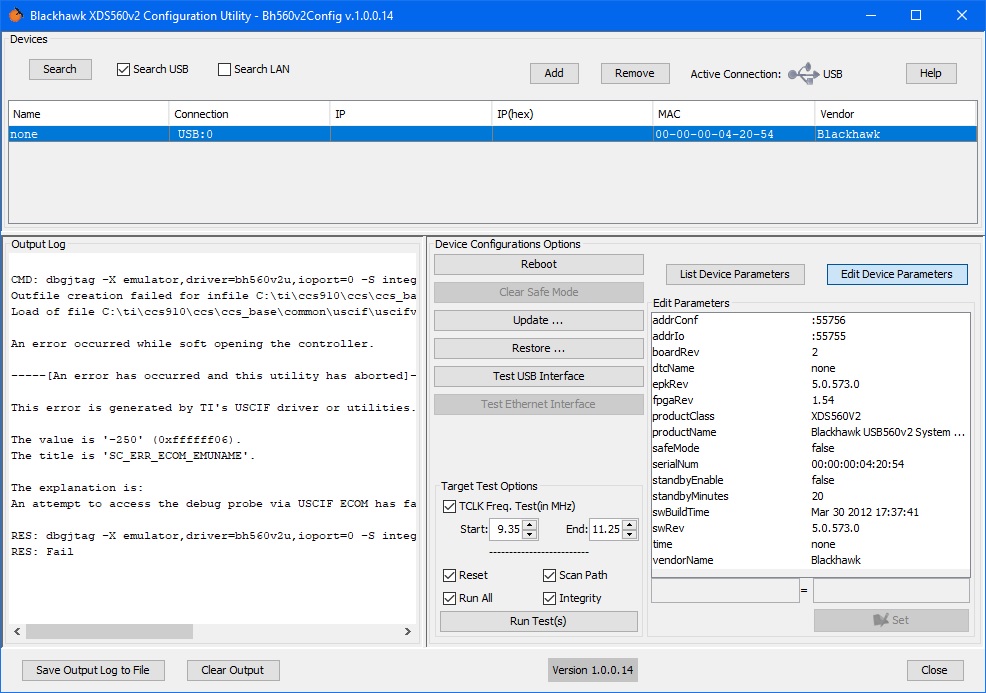This screenshot has height=693, width=986.
Task: Select the productClass parameter row
Action: pyautogui.click(x=811, y=416)
